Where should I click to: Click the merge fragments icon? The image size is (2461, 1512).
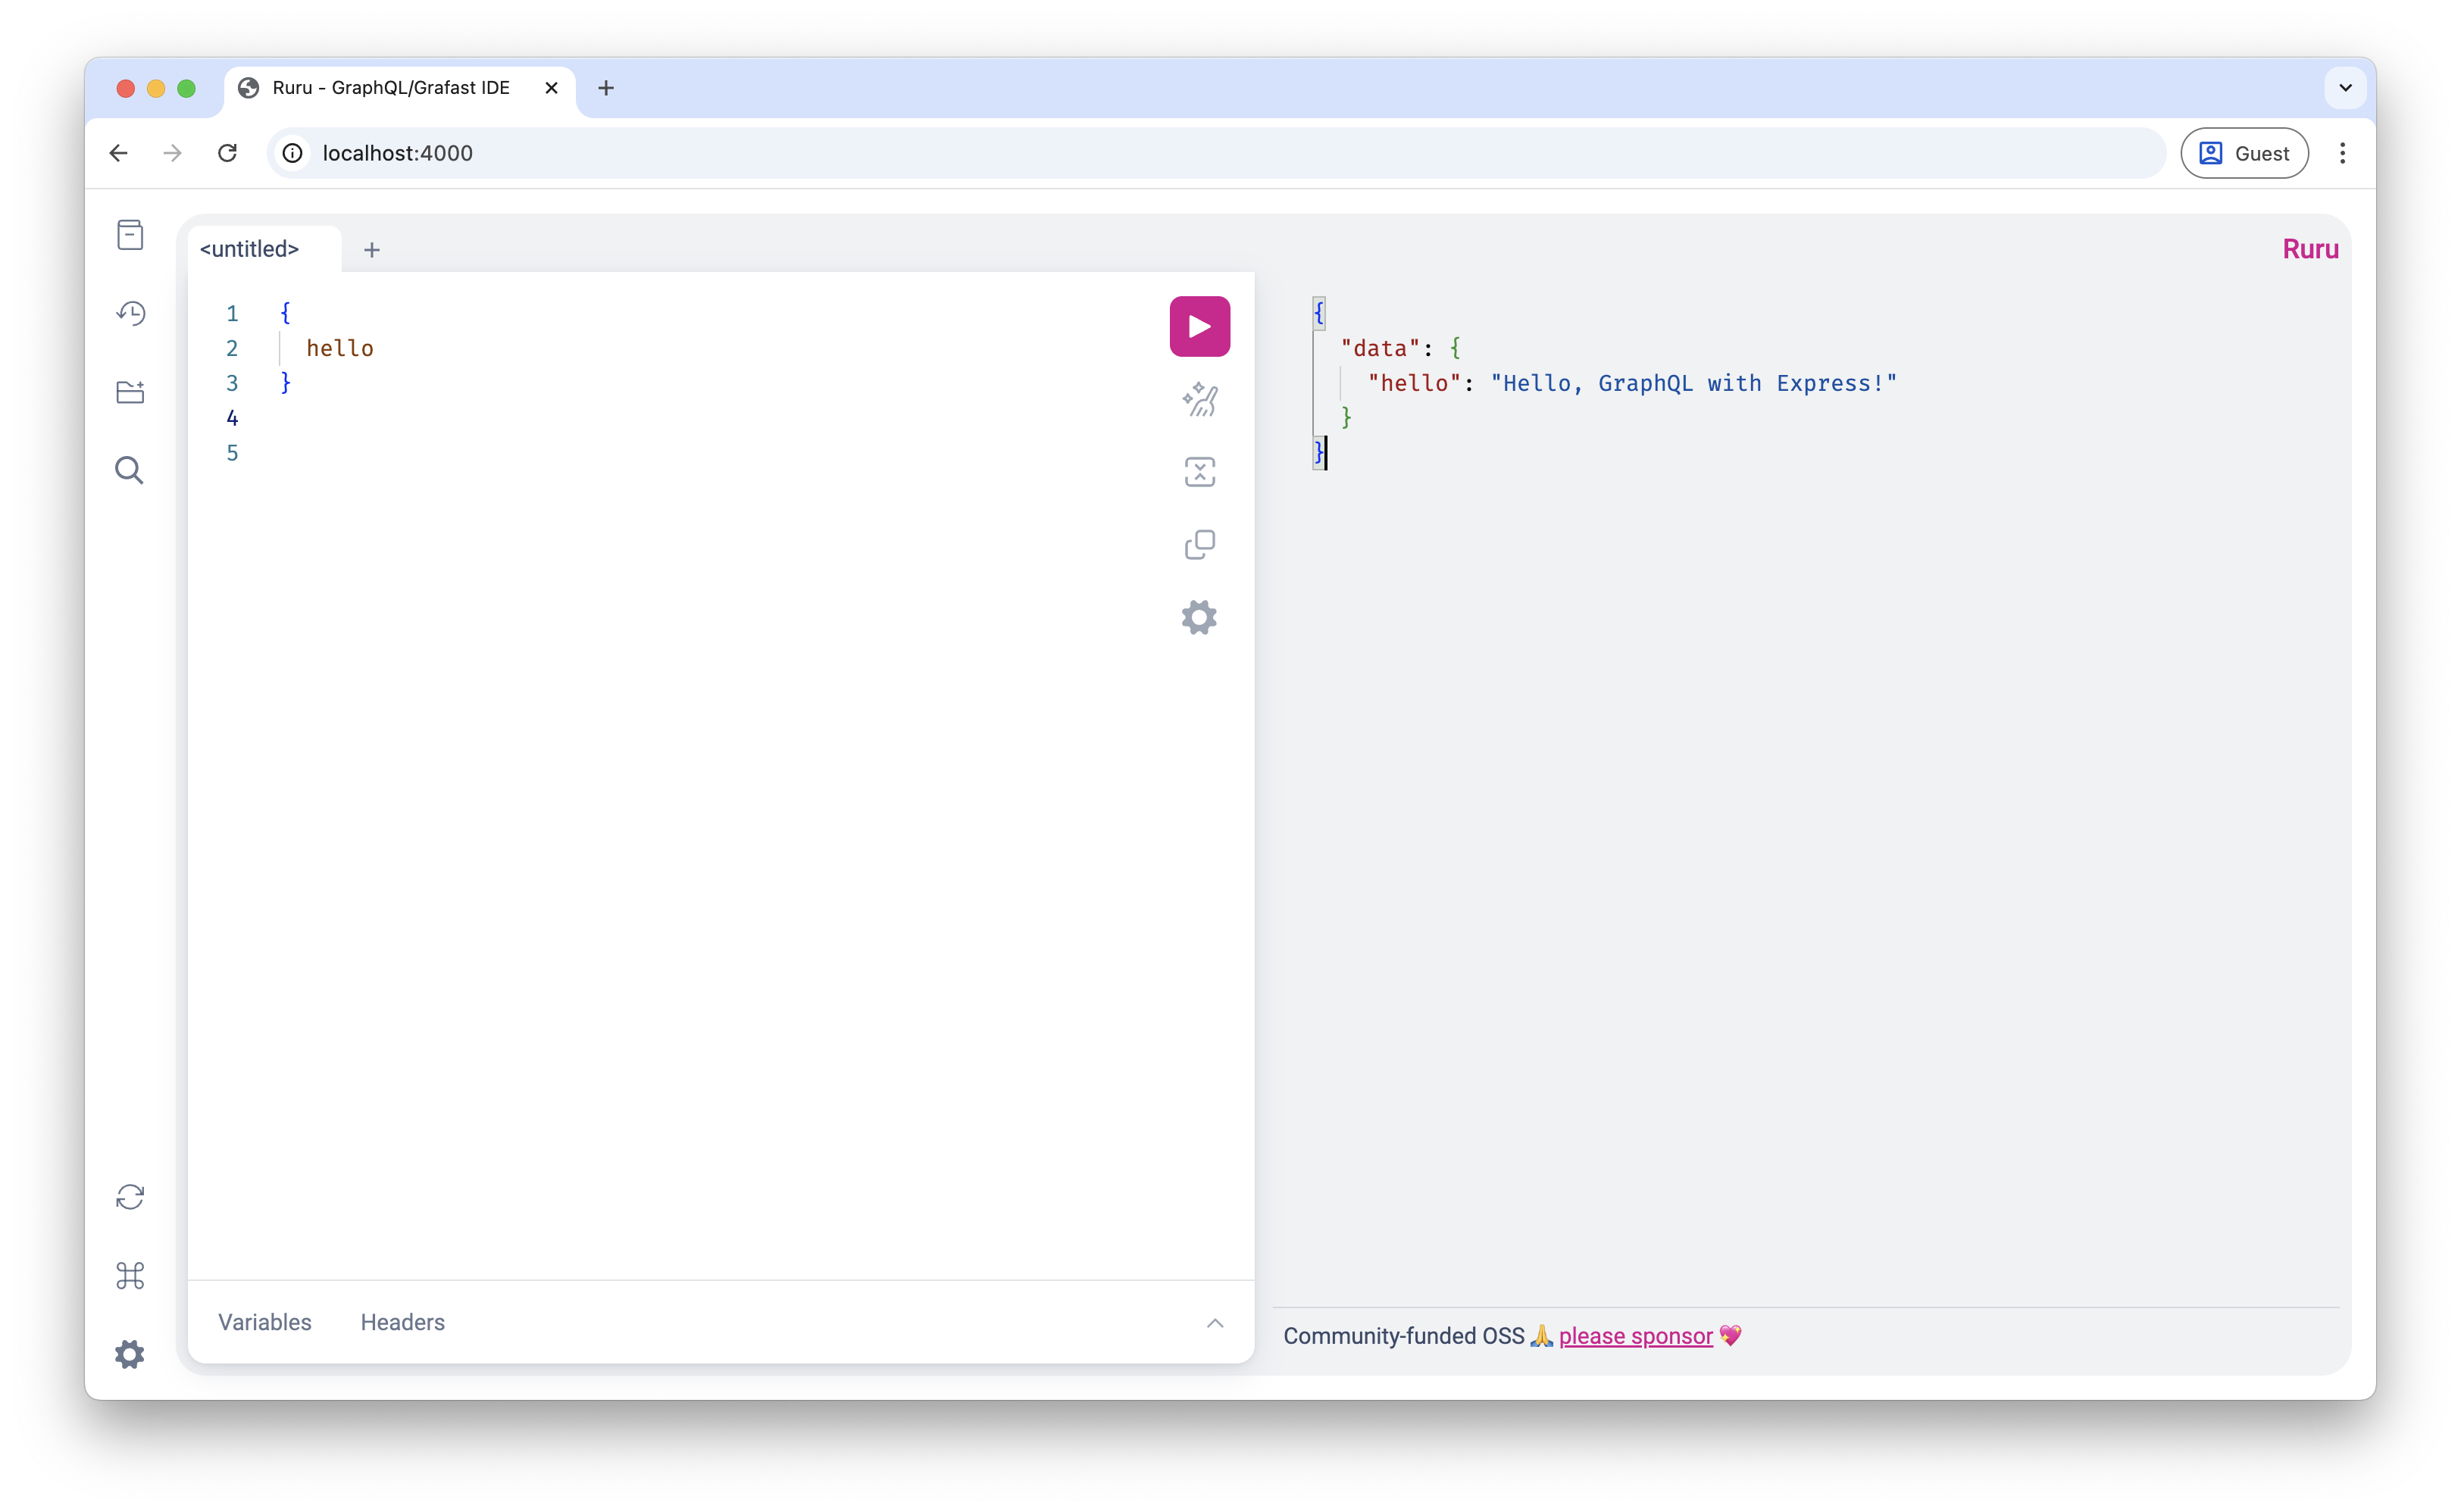click(1199, 472)
